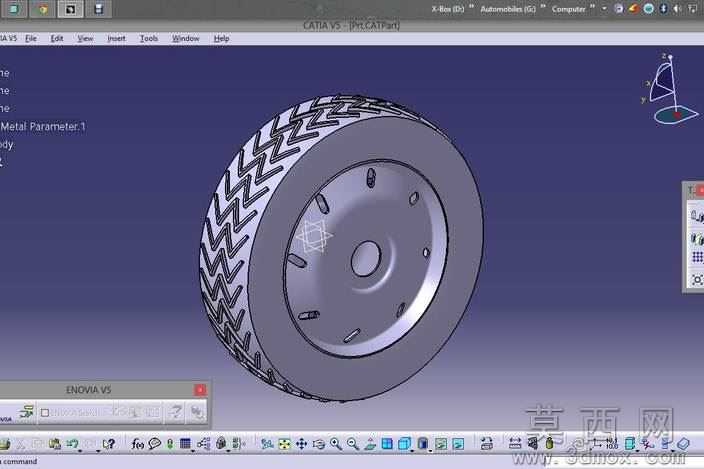This screenshot has height=469, width=704.
Task: Open the Help menu
Action: (221, 39)
